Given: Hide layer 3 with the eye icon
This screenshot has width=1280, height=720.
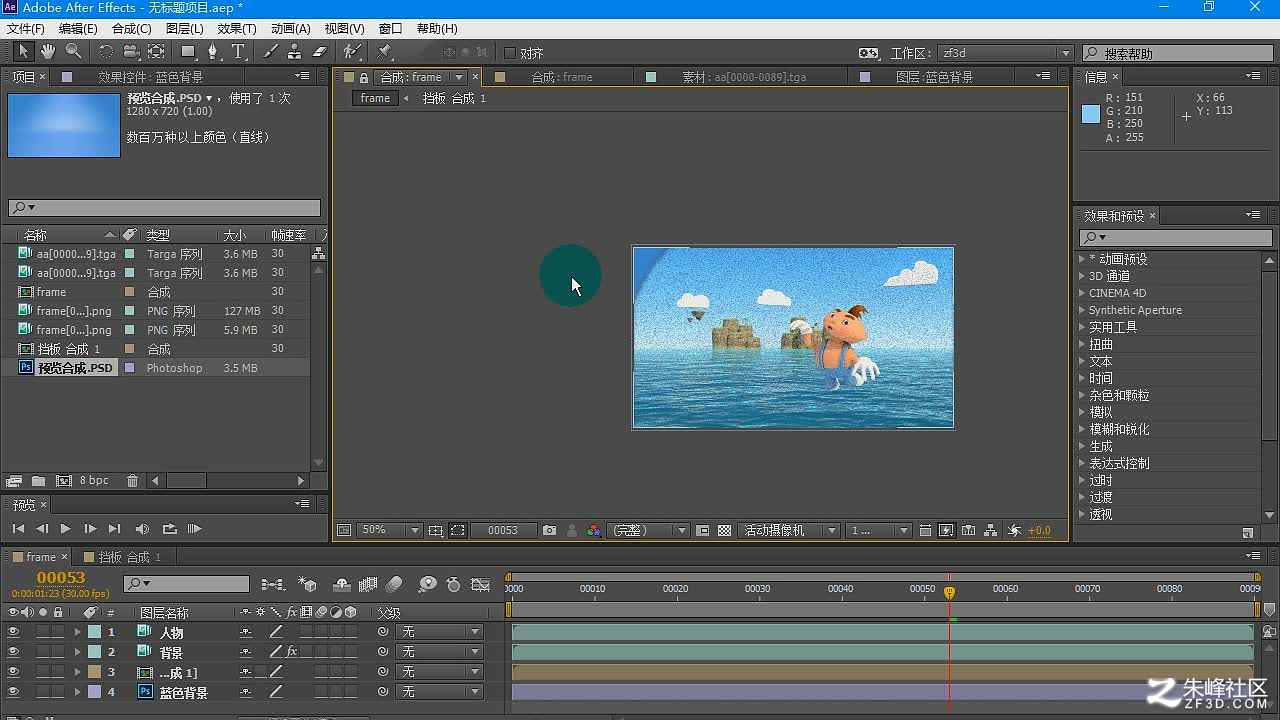Looking at the screenshot, I should [13, 672].
